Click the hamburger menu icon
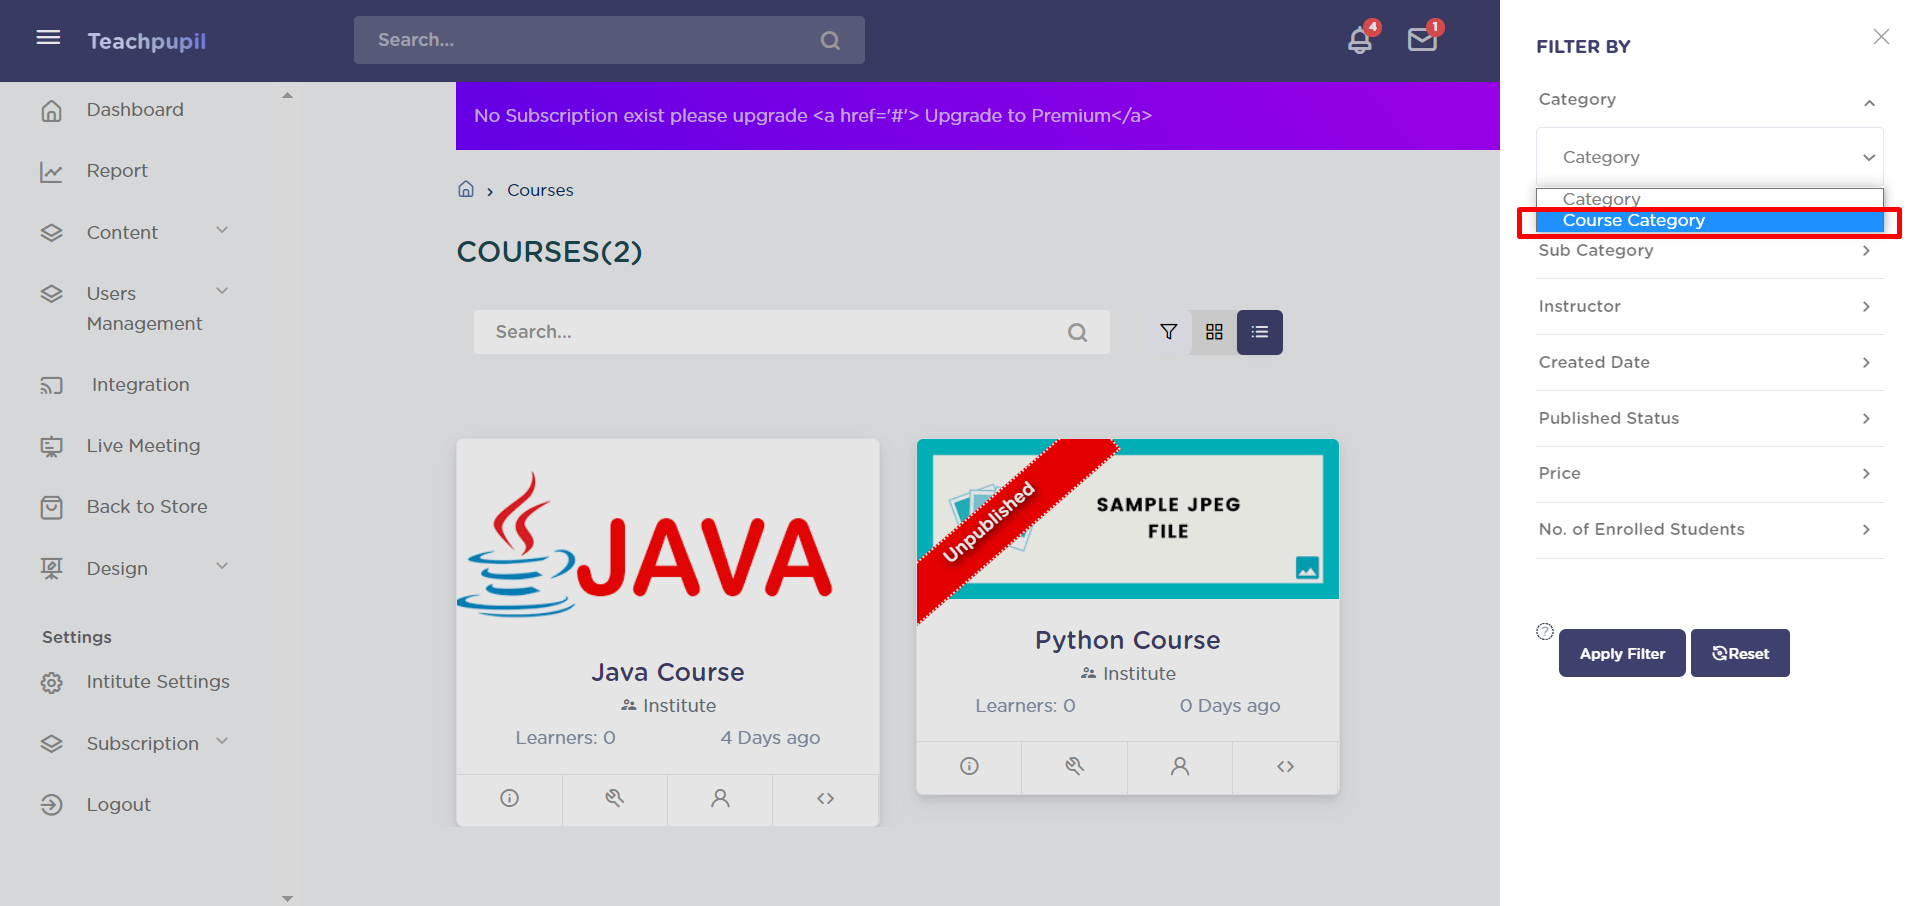The height and width of the screenshot is (906, 1919). tap(48, 38)
